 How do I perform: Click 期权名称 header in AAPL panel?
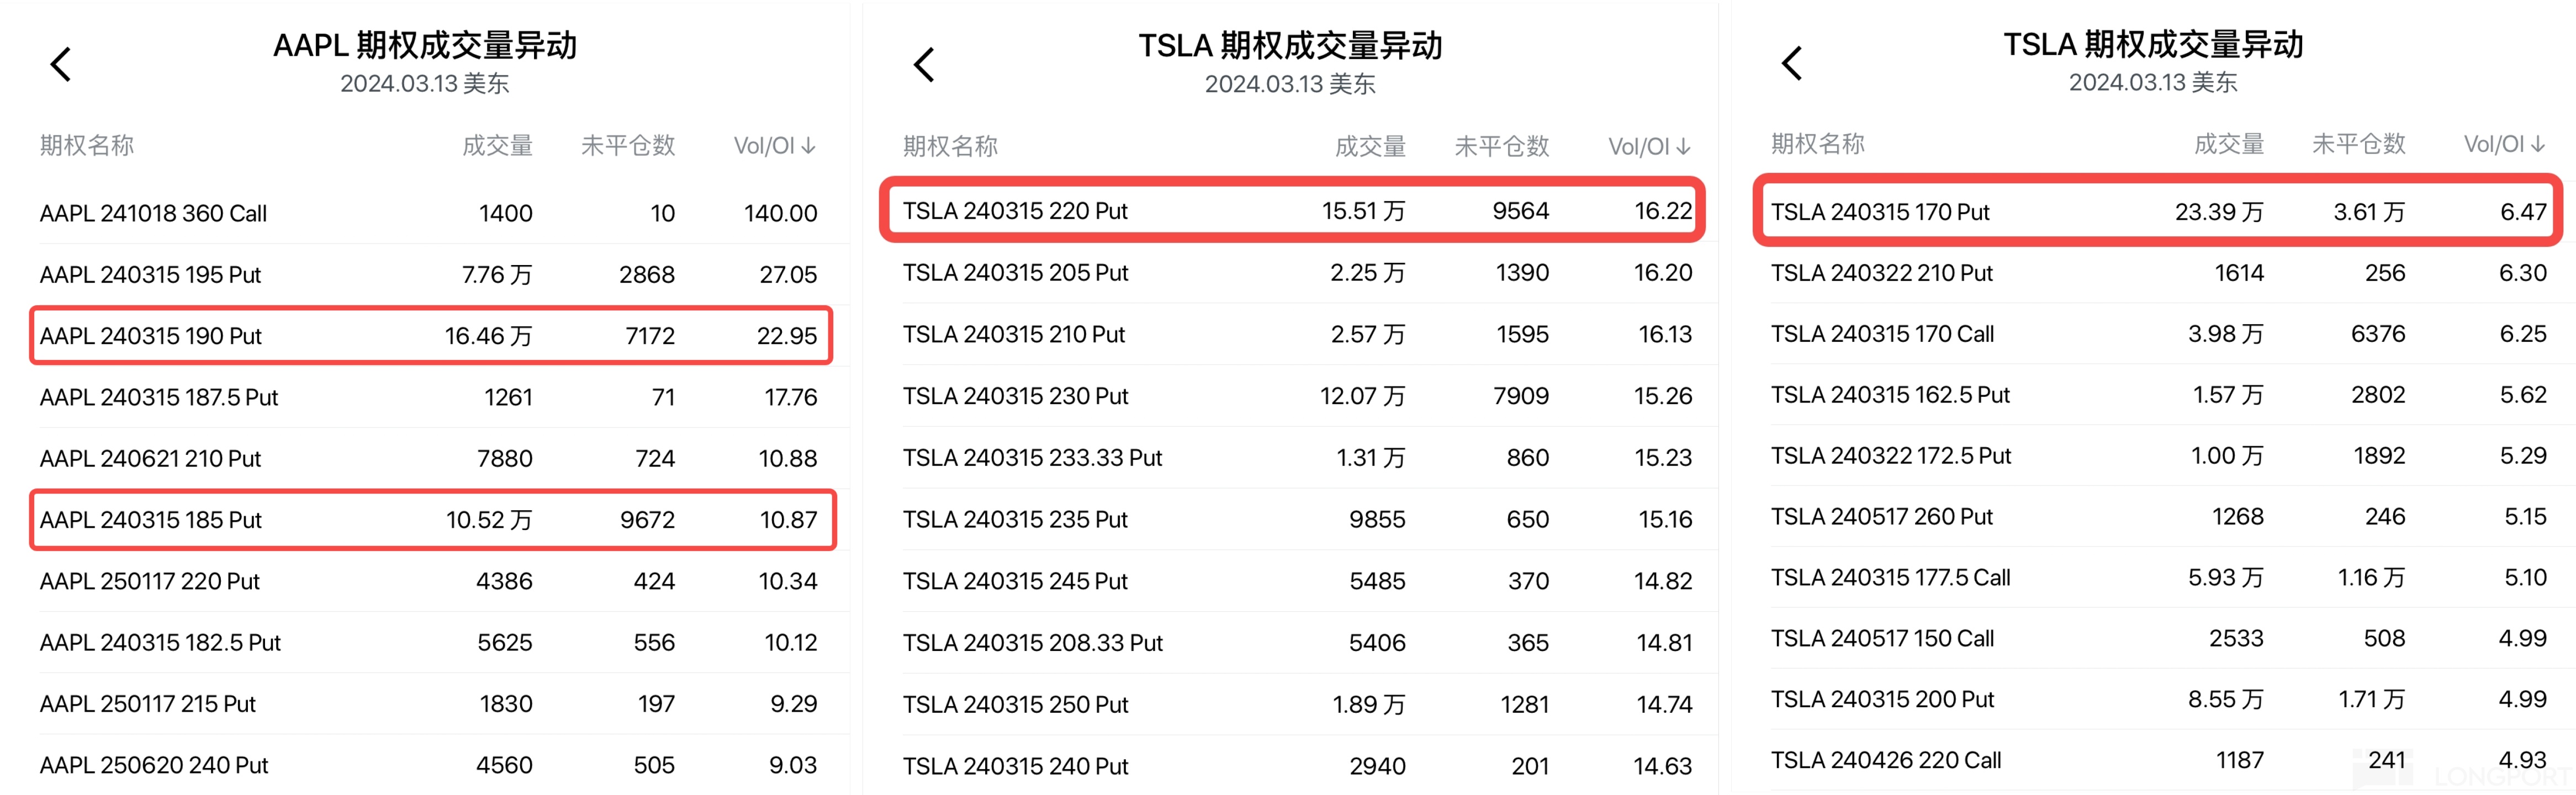tap(87, 146)
